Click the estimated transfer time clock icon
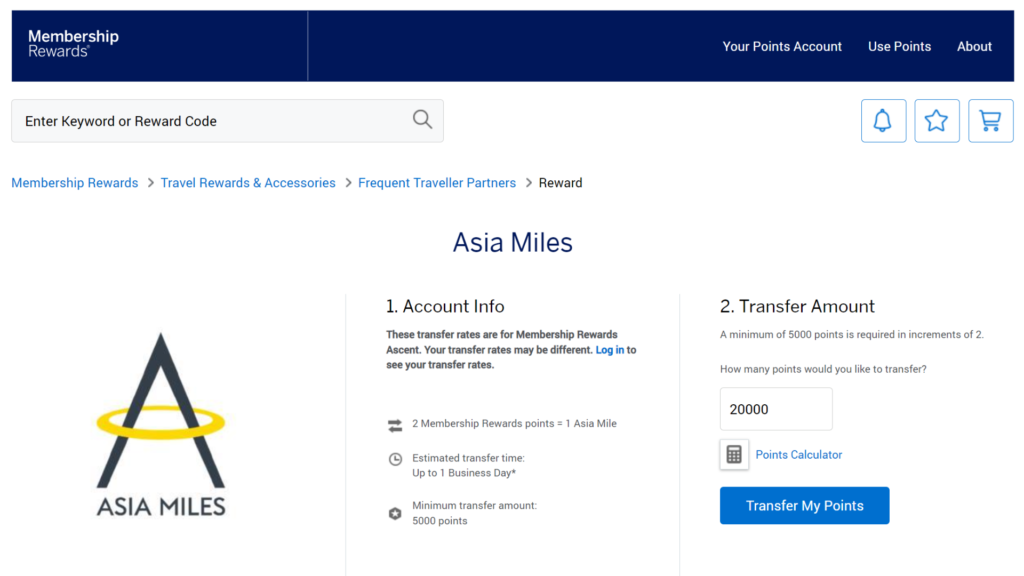This screenshot has height=576, width=1024. [x=395, y=459]
